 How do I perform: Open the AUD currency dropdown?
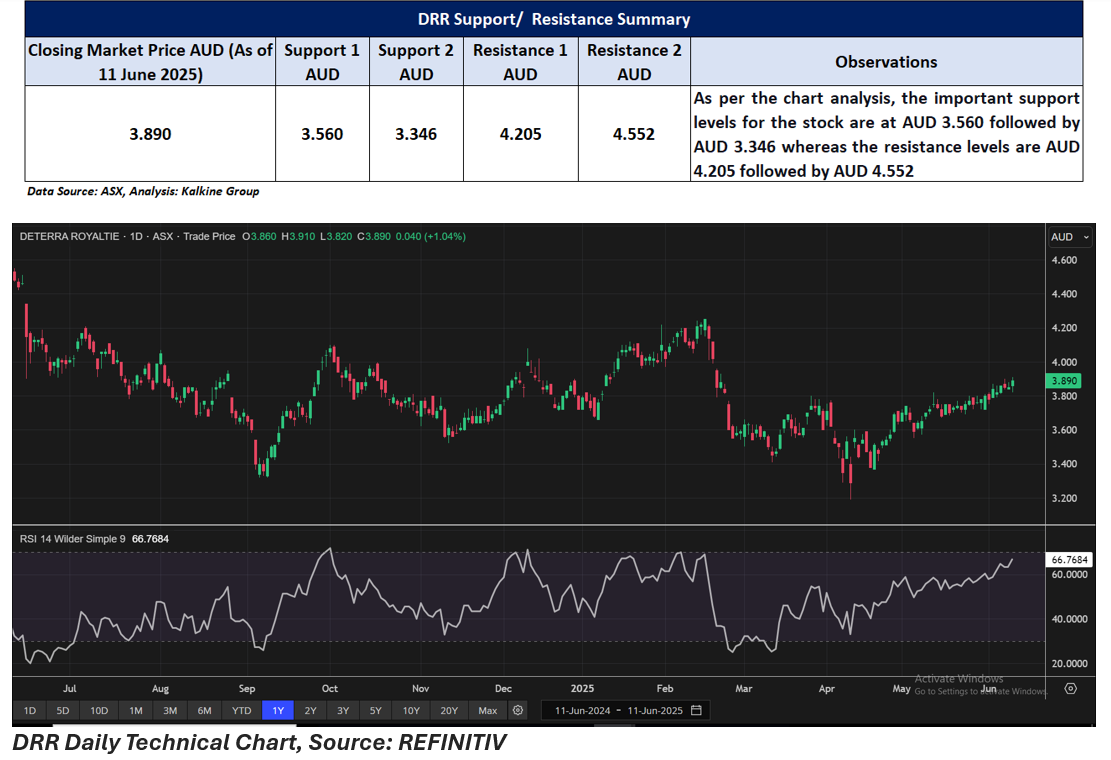(x=1070, y=237)
